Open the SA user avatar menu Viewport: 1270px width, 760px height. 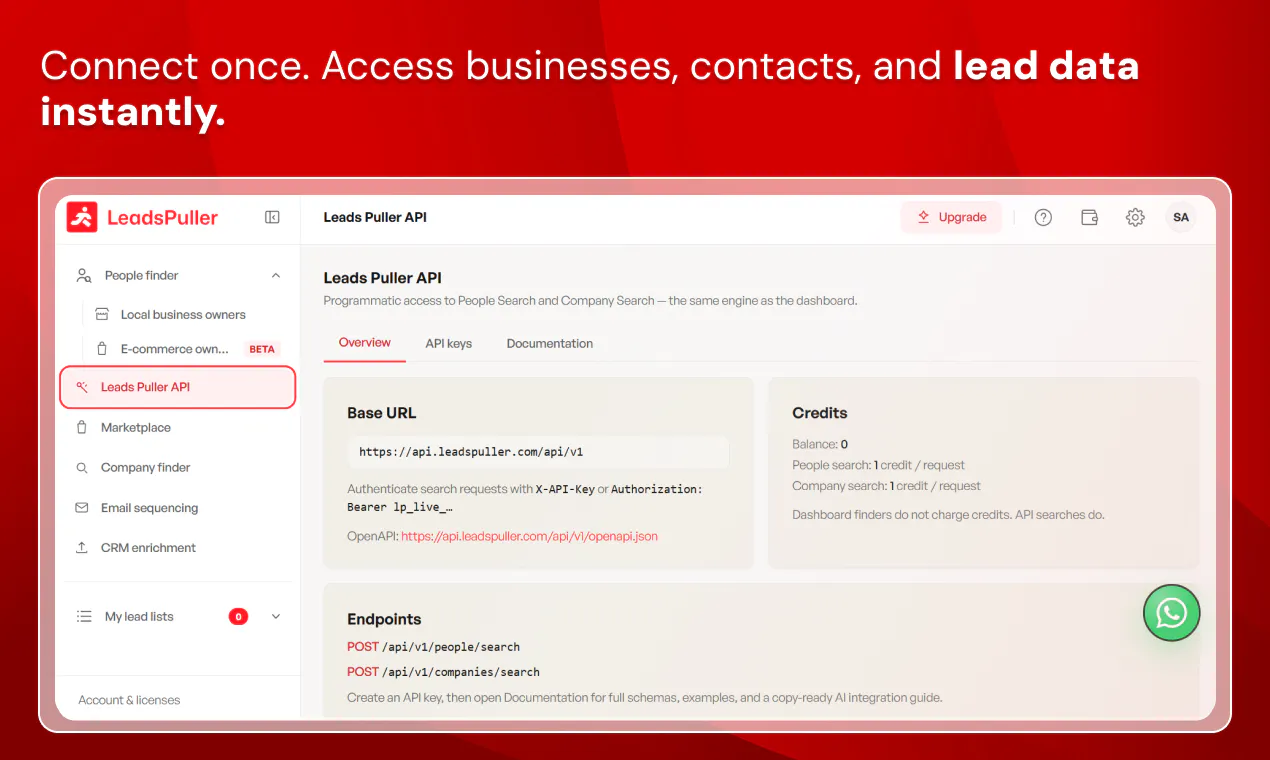pyautogui.click(x=1181, y=217)
